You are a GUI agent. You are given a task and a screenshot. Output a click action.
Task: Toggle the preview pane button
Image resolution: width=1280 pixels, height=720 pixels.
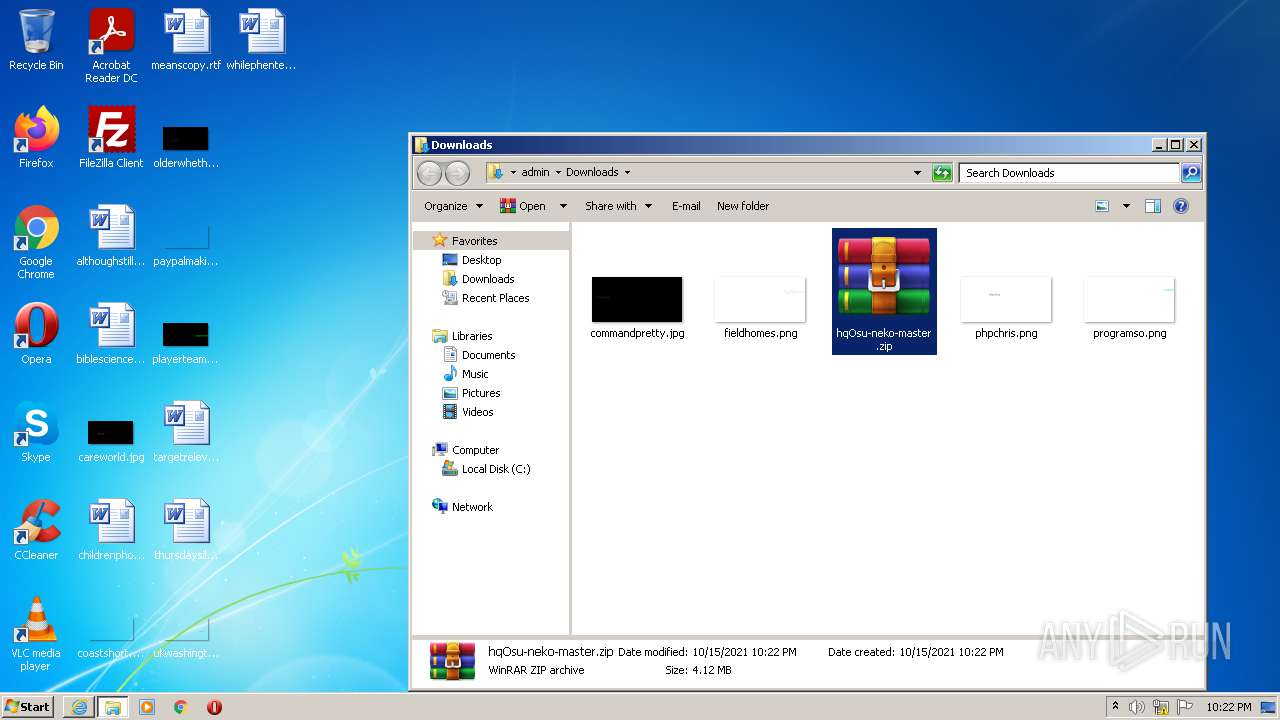1152,206
